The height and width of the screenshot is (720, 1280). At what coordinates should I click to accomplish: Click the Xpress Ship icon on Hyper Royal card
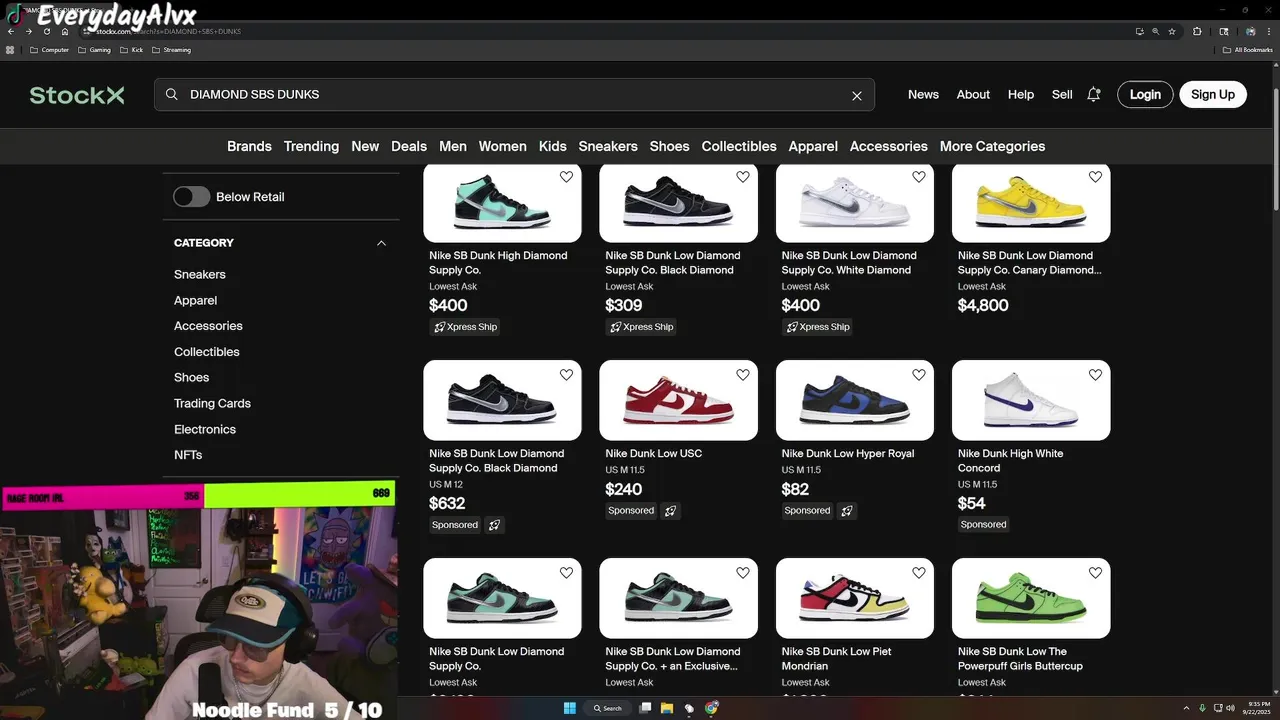pyautogui.click(x=847, y=511)
